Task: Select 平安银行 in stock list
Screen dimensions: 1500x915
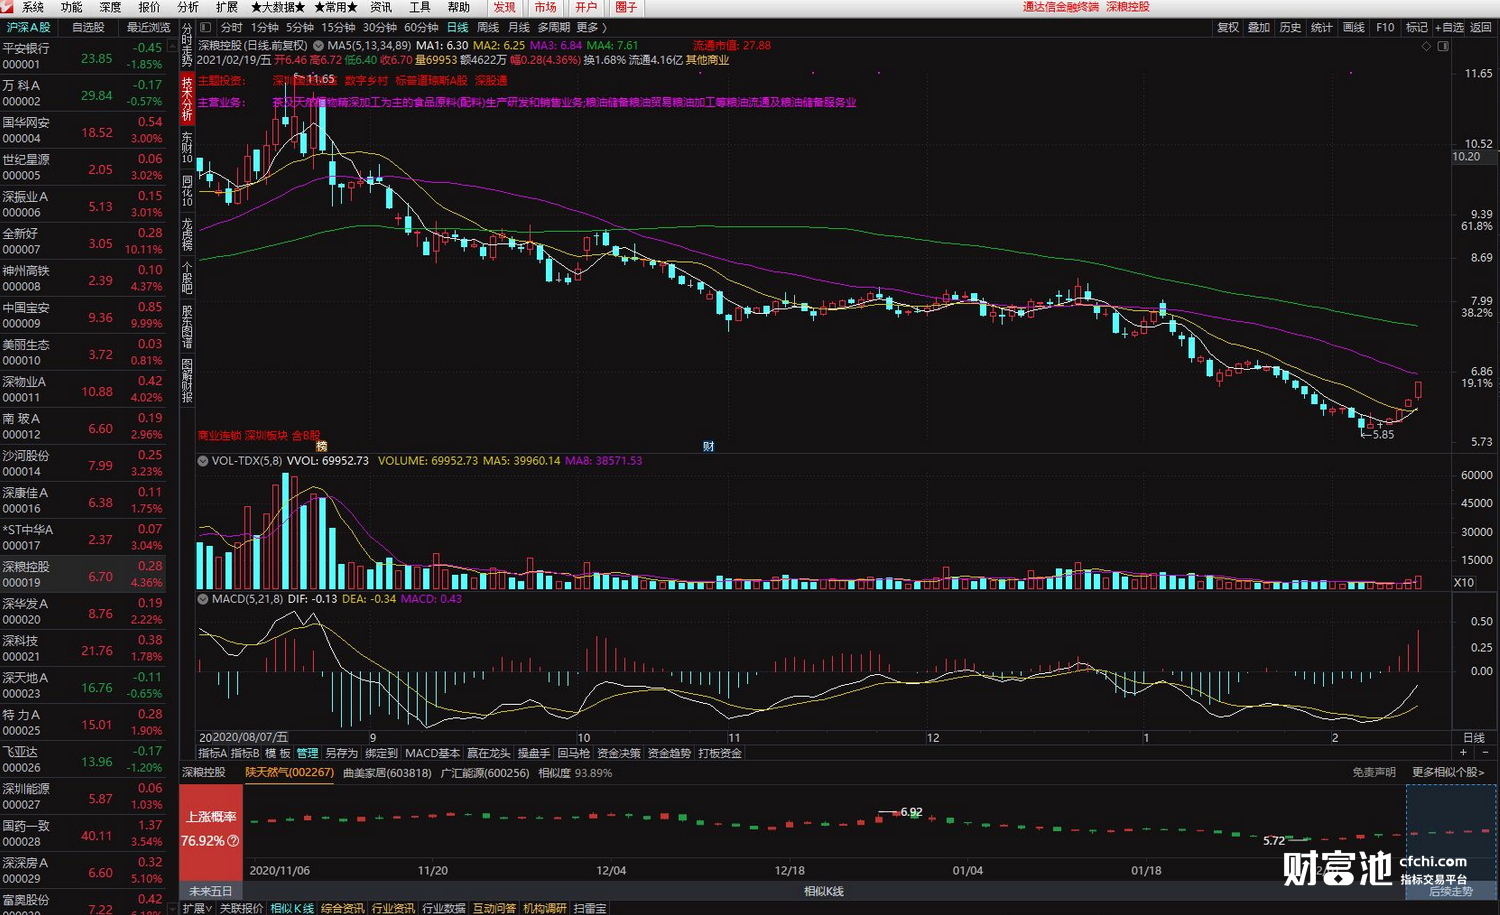Action: tap(83, 56)
